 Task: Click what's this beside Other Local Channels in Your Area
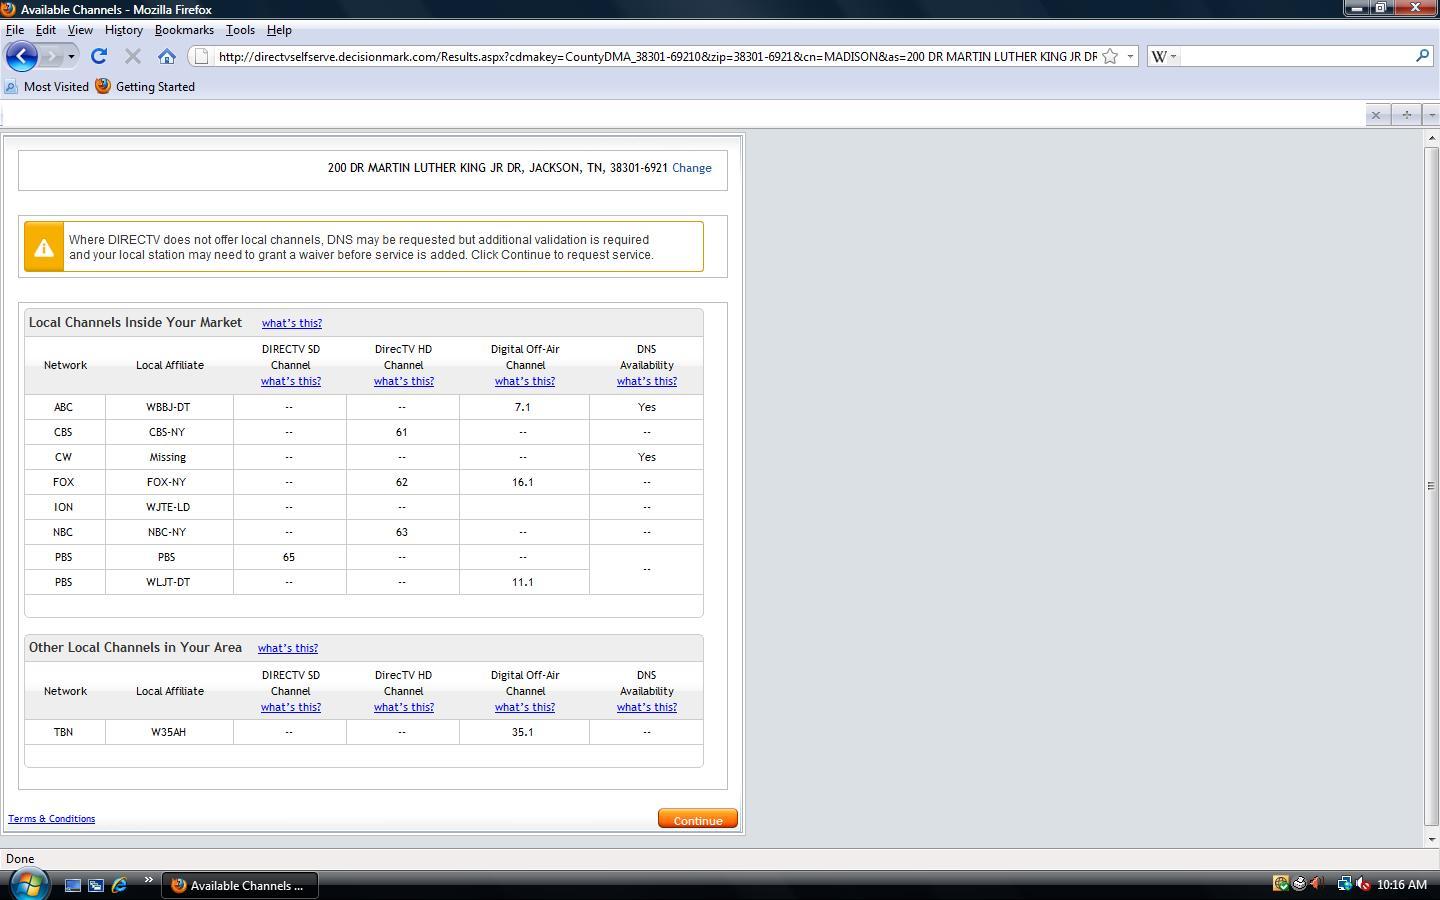point(288,648)
